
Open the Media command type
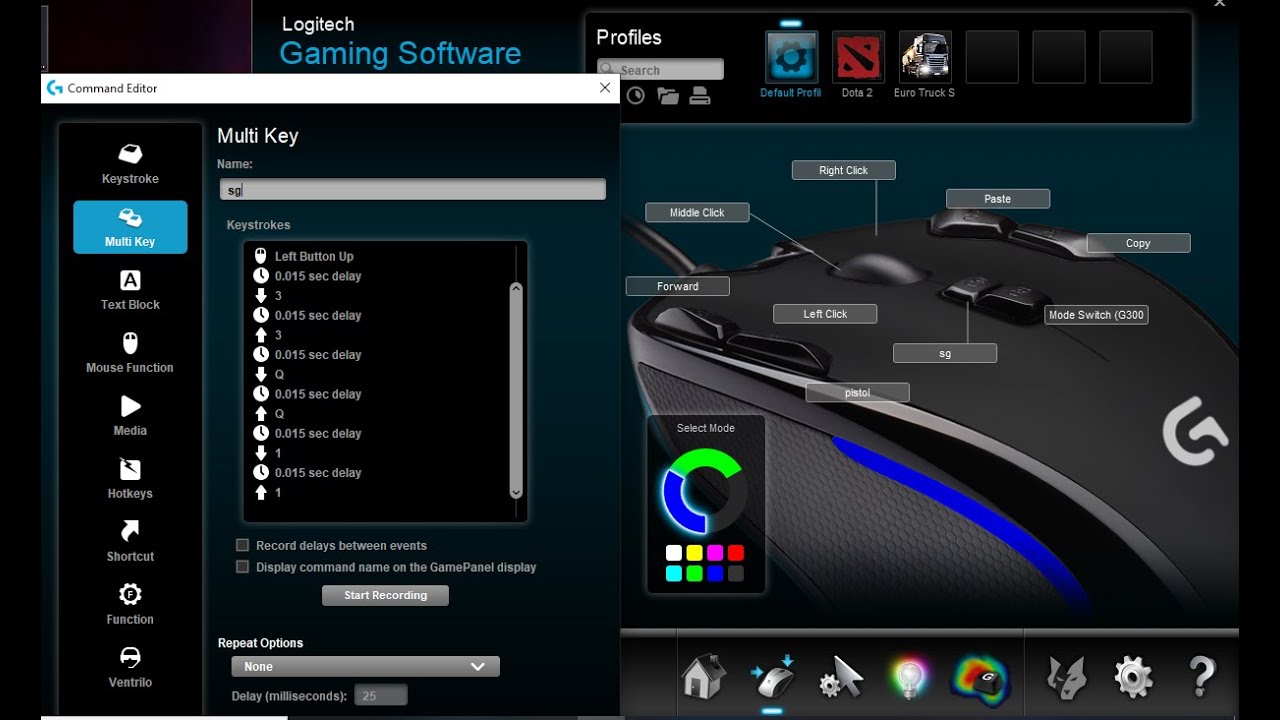130,416
